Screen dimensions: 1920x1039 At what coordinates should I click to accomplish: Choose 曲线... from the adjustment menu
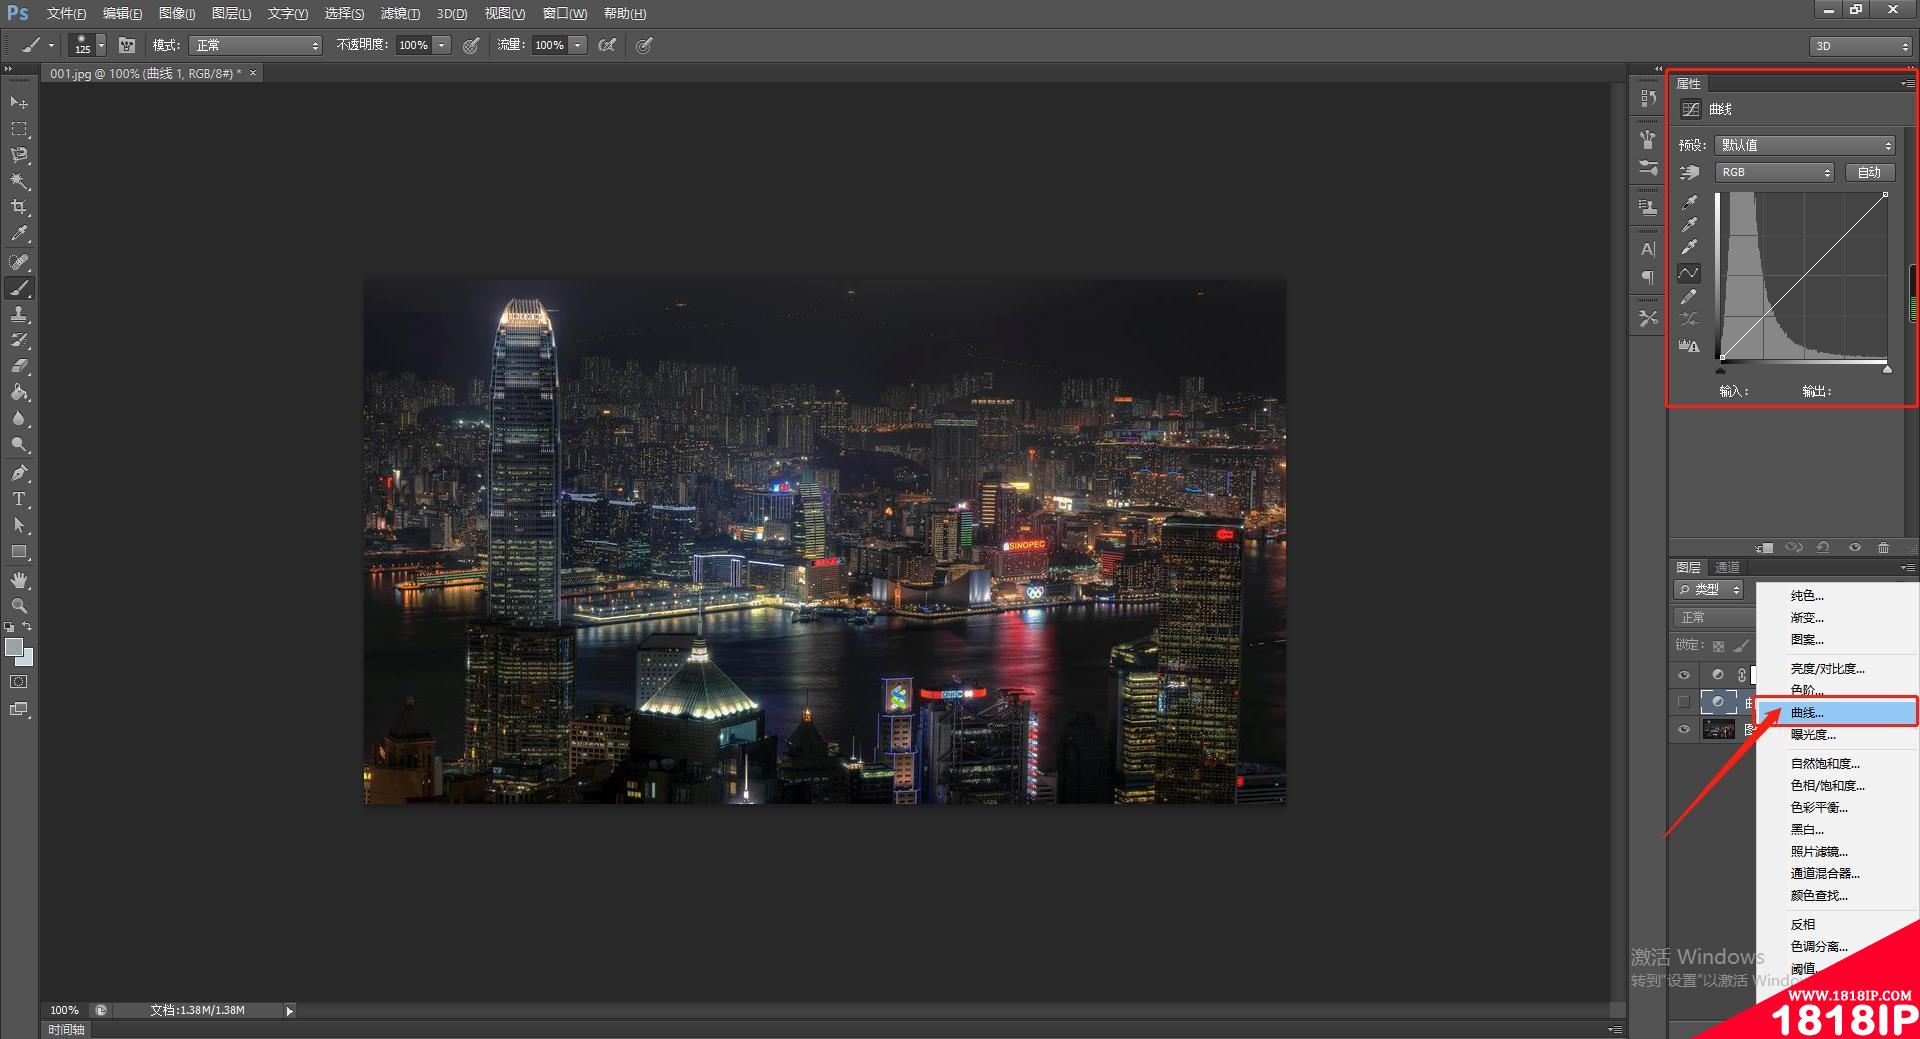[1837, 712]
